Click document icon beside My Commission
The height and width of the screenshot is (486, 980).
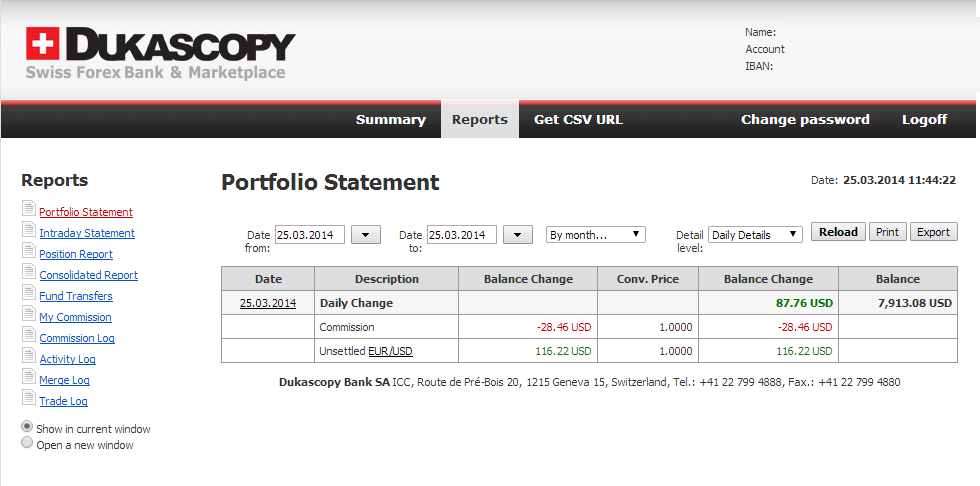[29, 313]
